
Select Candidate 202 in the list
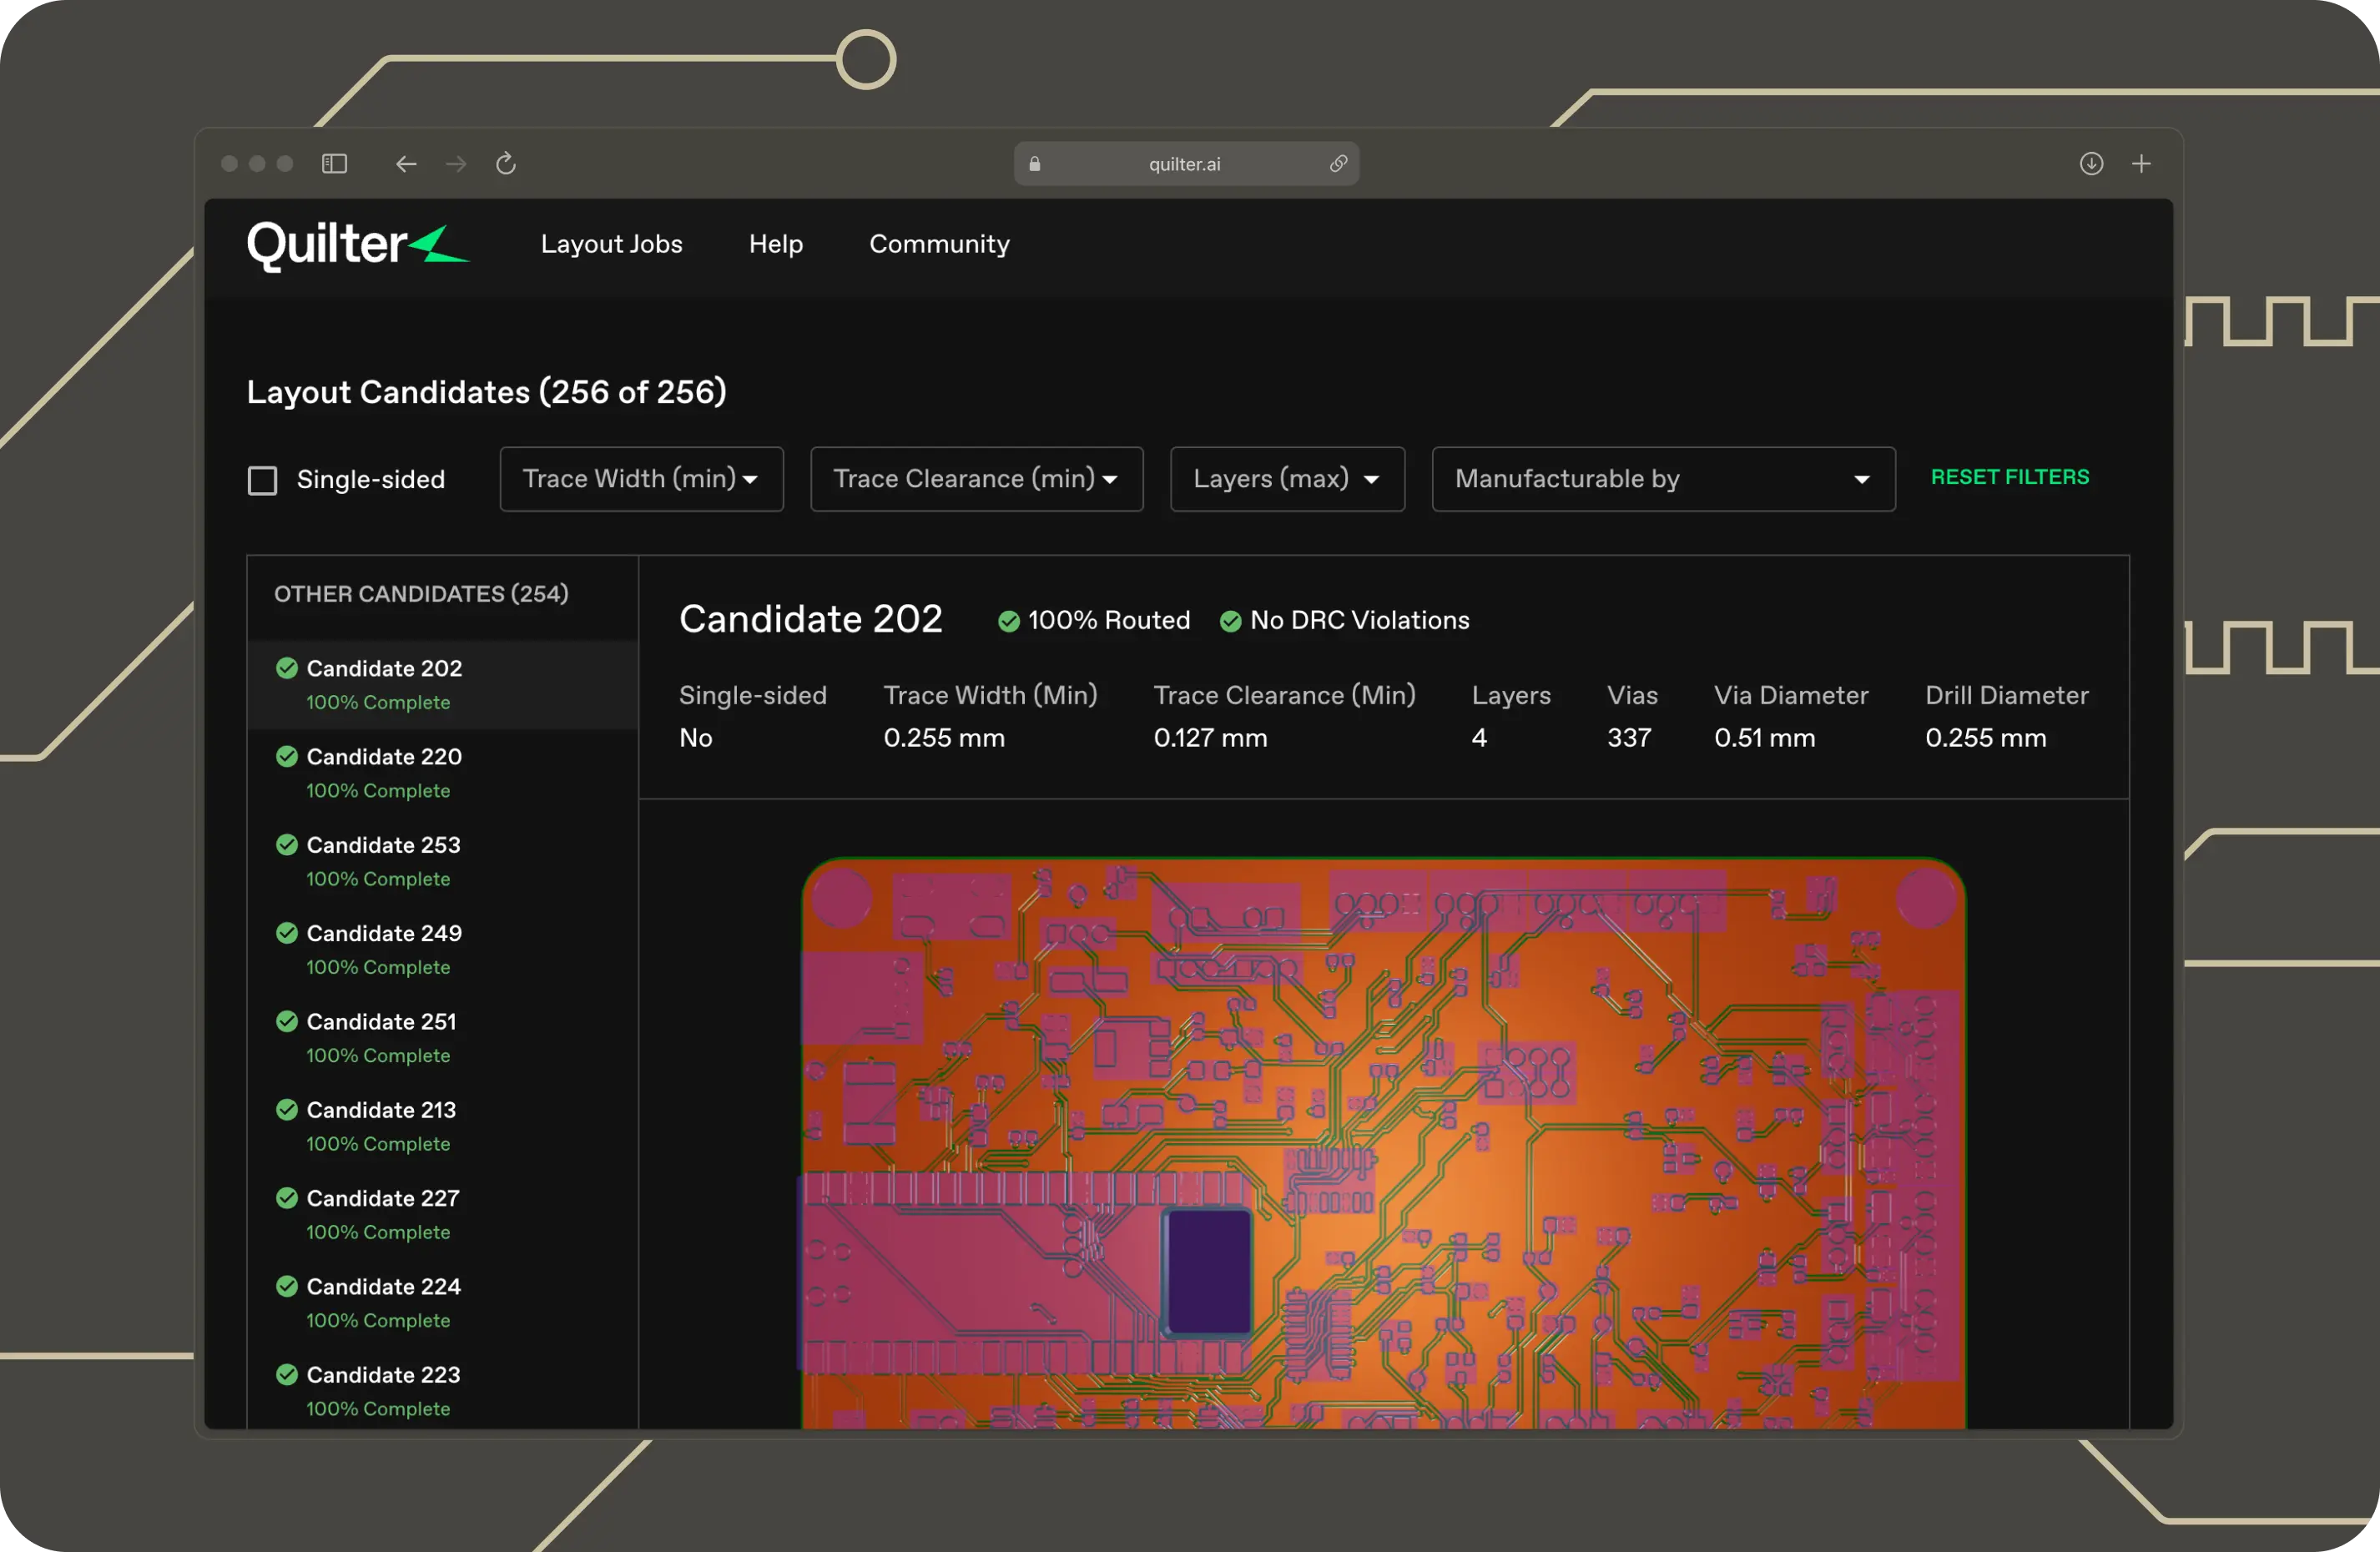(x=443, y=685)
